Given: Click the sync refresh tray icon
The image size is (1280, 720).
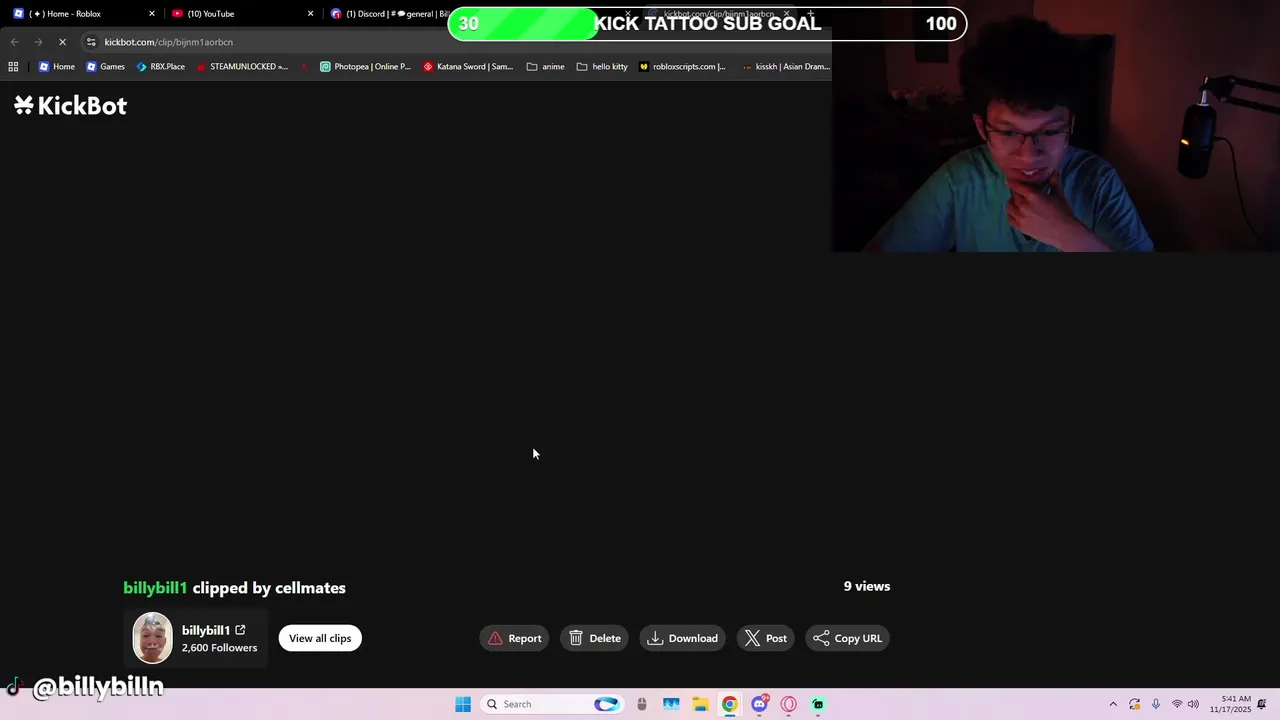Looking at the screenshot, I should [1135, 704].
